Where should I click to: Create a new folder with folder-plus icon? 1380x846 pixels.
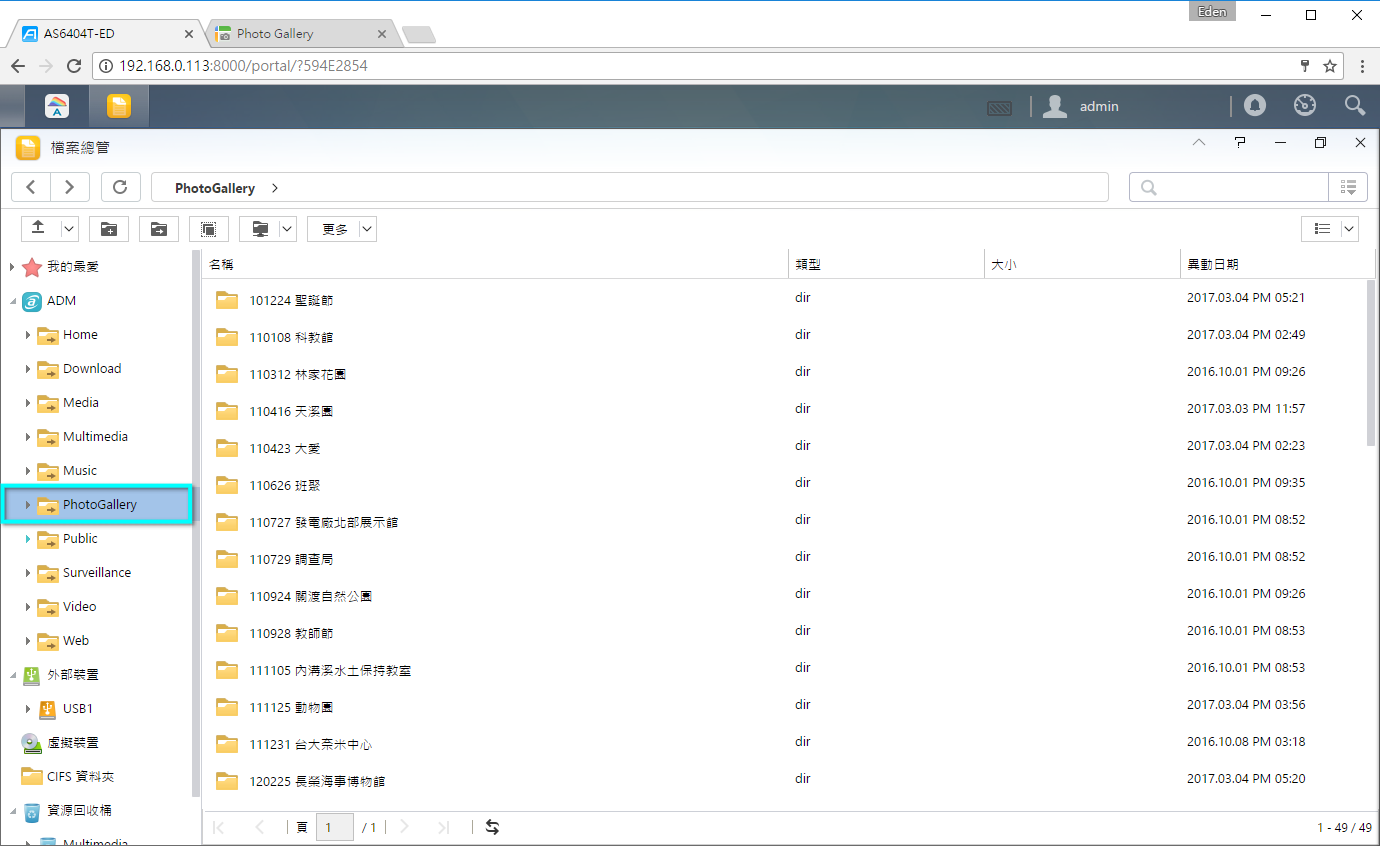pyautogui.click(x=109, y=229)
